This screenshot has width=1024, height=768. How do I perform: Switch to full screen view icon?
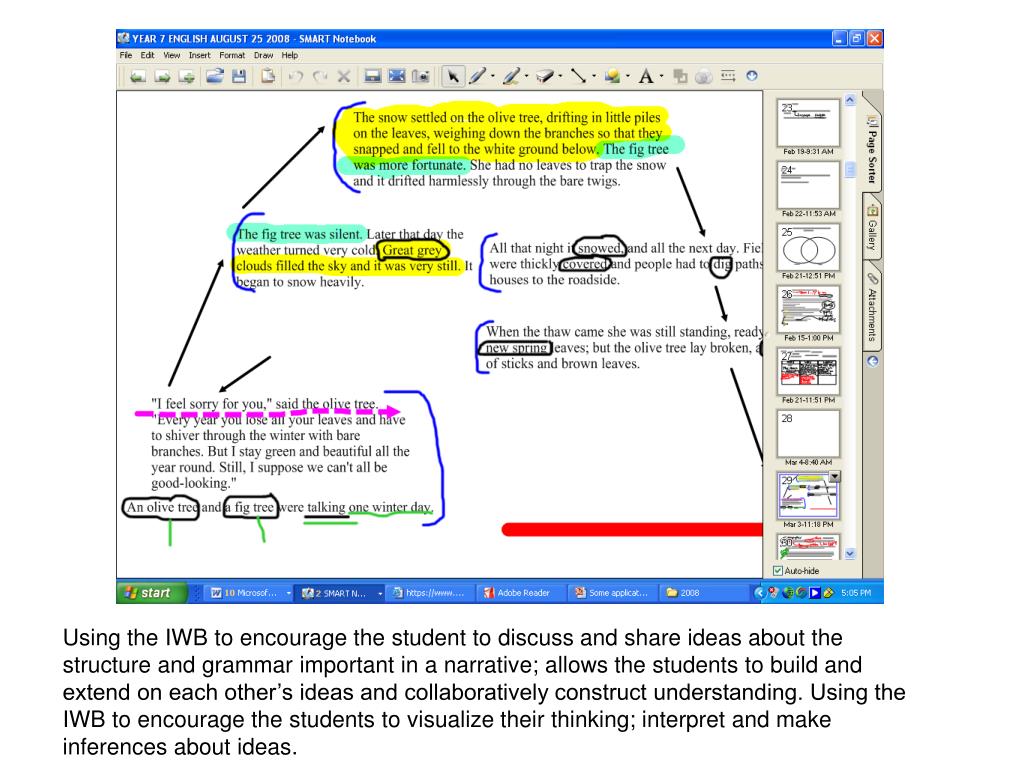tap(397, 76)
